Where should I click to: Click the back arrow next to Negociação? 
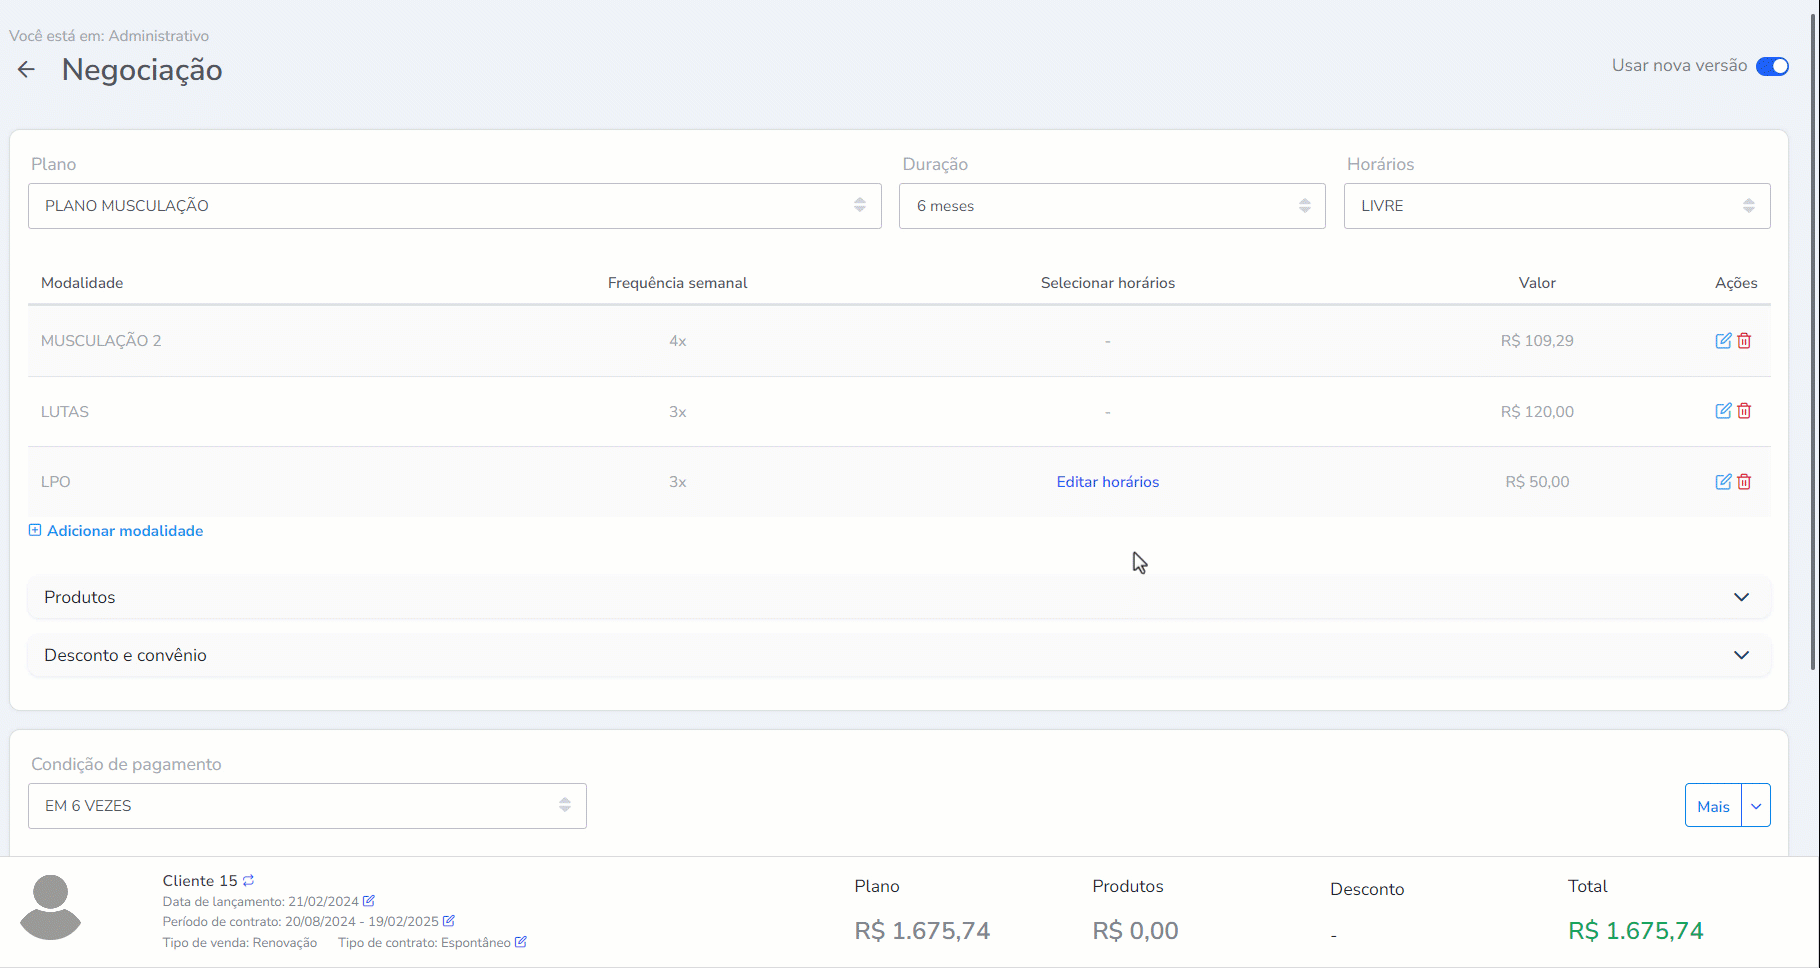pyautogui.click(x=26, y=69)
